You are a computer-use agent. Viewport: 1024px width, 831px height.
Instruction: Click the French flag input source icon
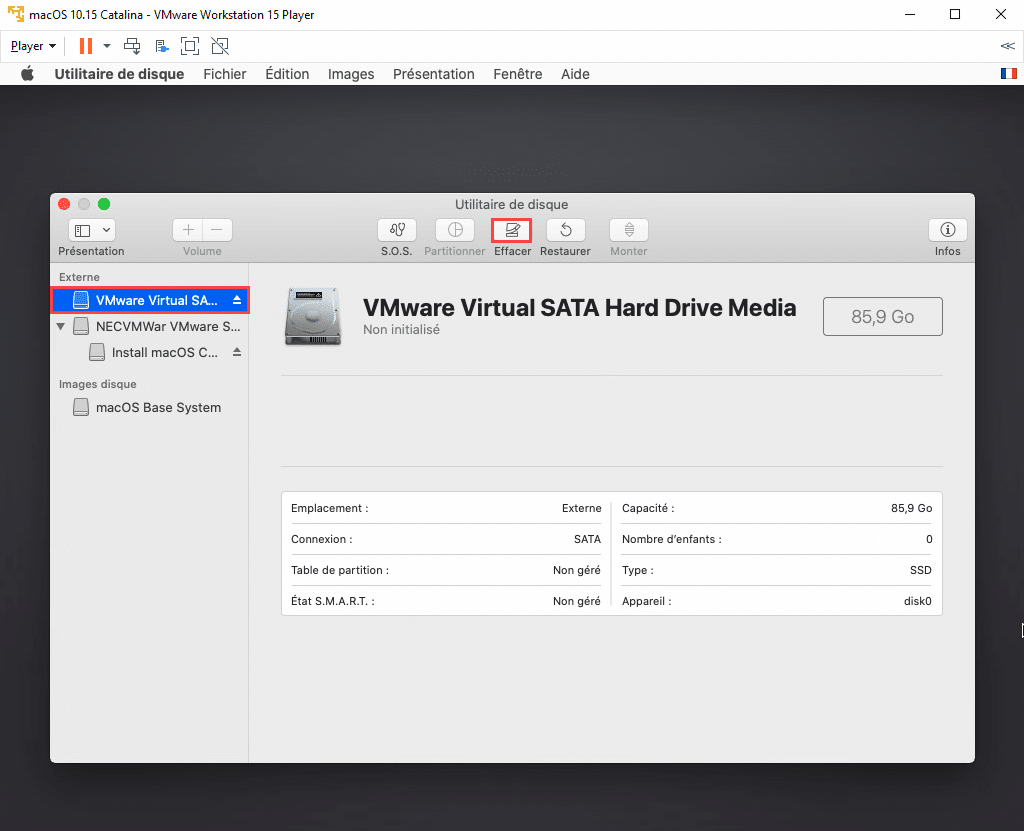[1008, 74]
